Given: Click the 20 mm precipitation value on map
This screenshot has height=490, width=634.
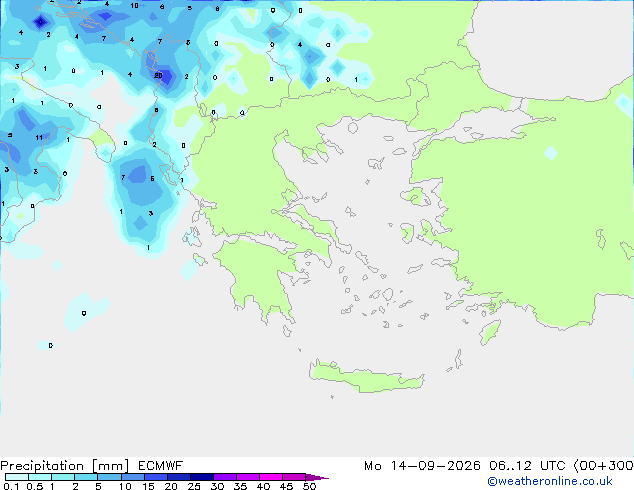Looking at the screenshot, I should click(x=158, y=75).
